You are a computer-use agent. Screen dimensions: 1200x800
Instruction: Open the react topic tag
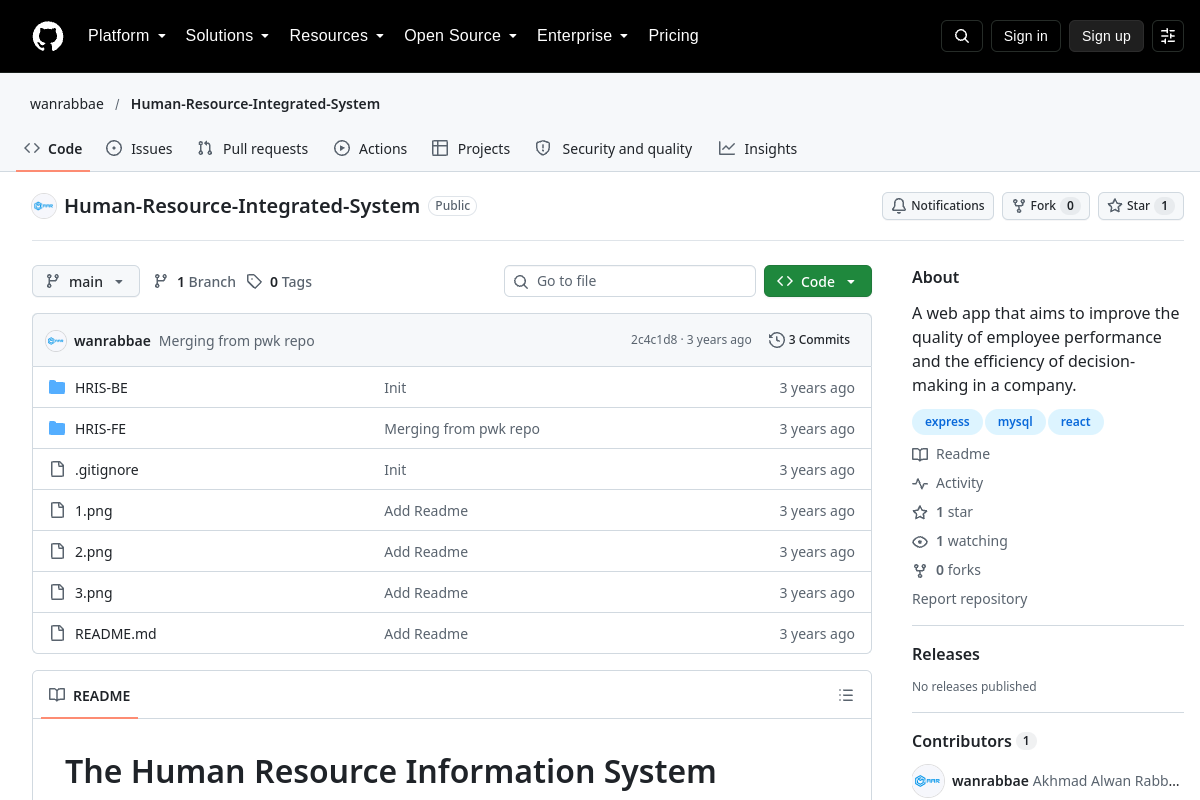tap(1076, 422)
